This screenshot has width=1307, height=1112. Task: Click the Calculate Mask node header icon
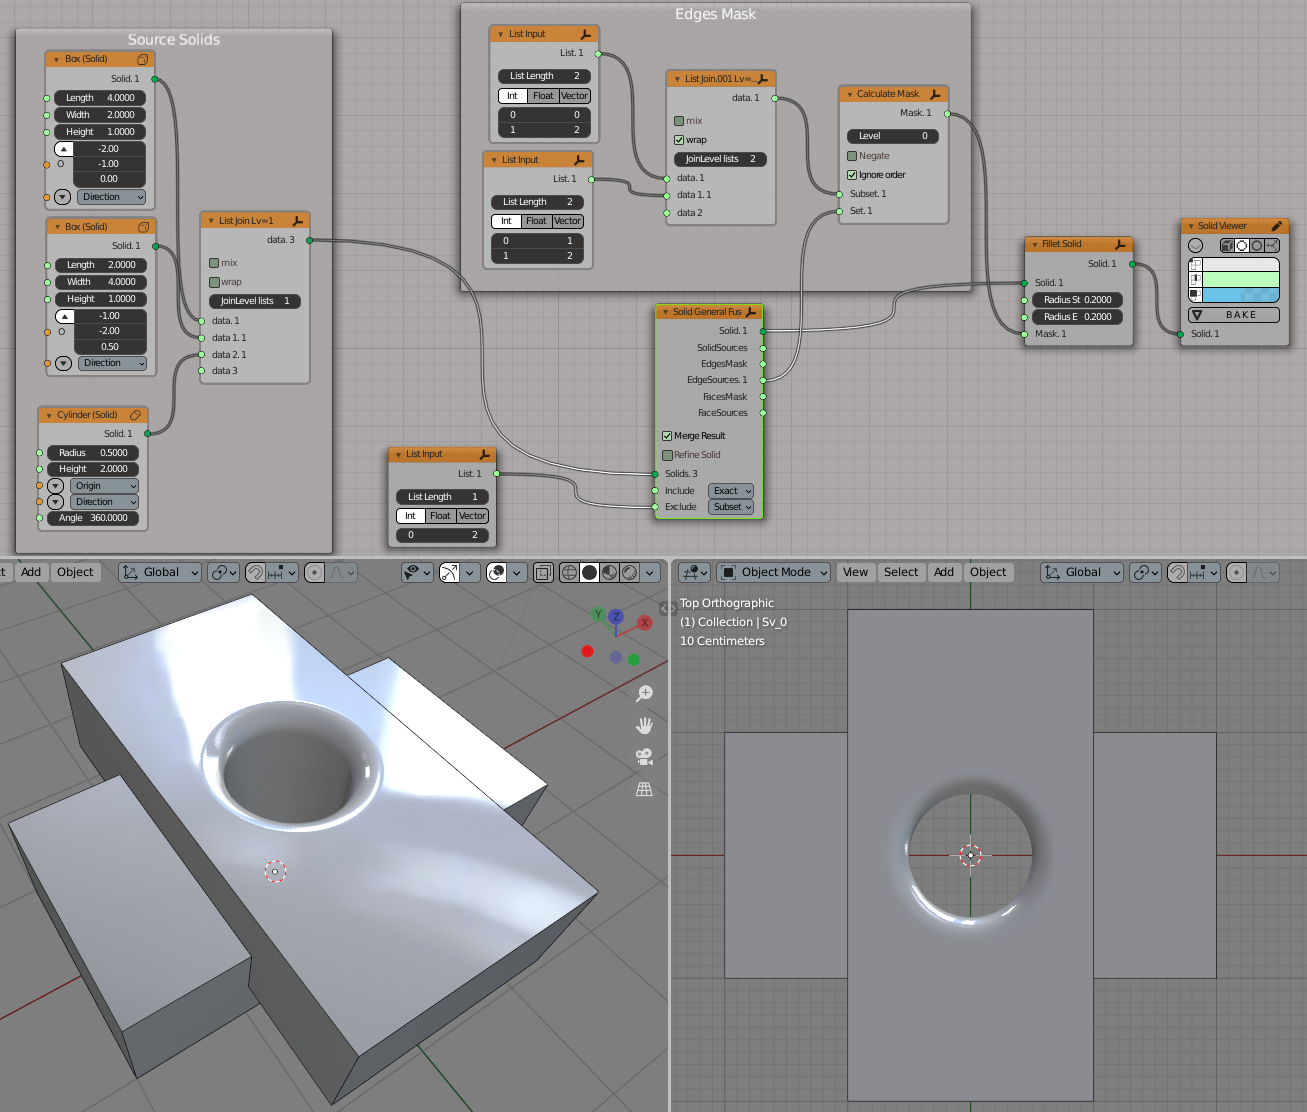tap(935, 94)
